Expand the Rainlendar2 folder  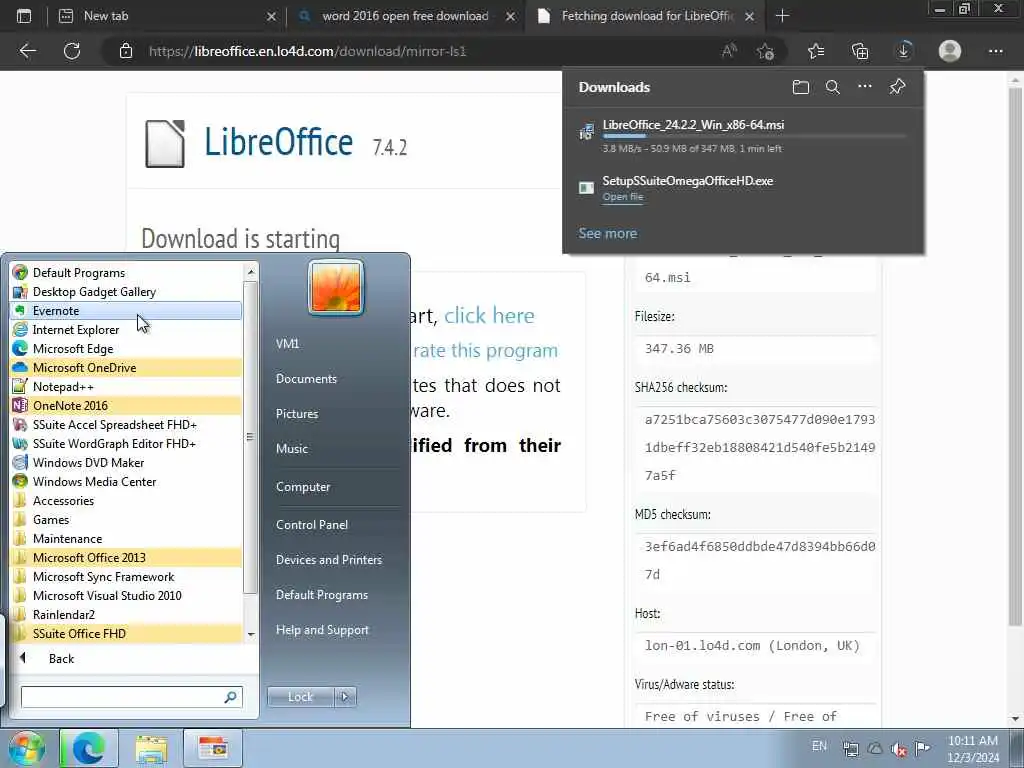(126, 615)
